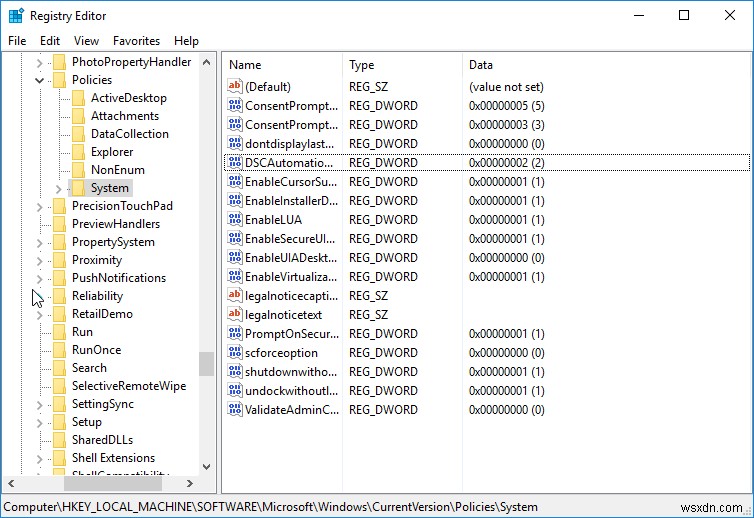
Task: Select the first ConsentPrompt value with data 5
Action: pos(291,106)
